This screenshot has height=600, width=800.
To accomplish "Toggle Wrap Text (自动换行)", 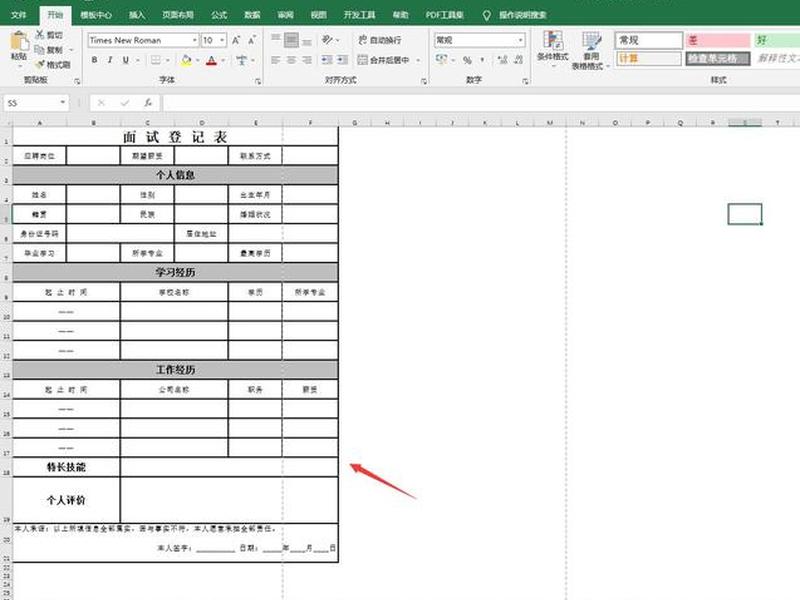I will 379,40.
